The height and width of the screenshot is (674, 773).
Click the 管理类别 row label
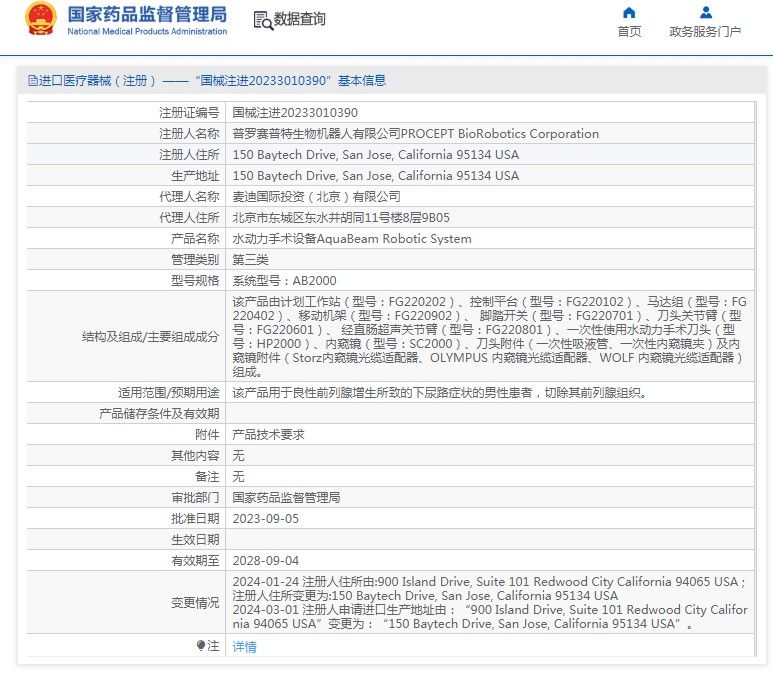195,259
